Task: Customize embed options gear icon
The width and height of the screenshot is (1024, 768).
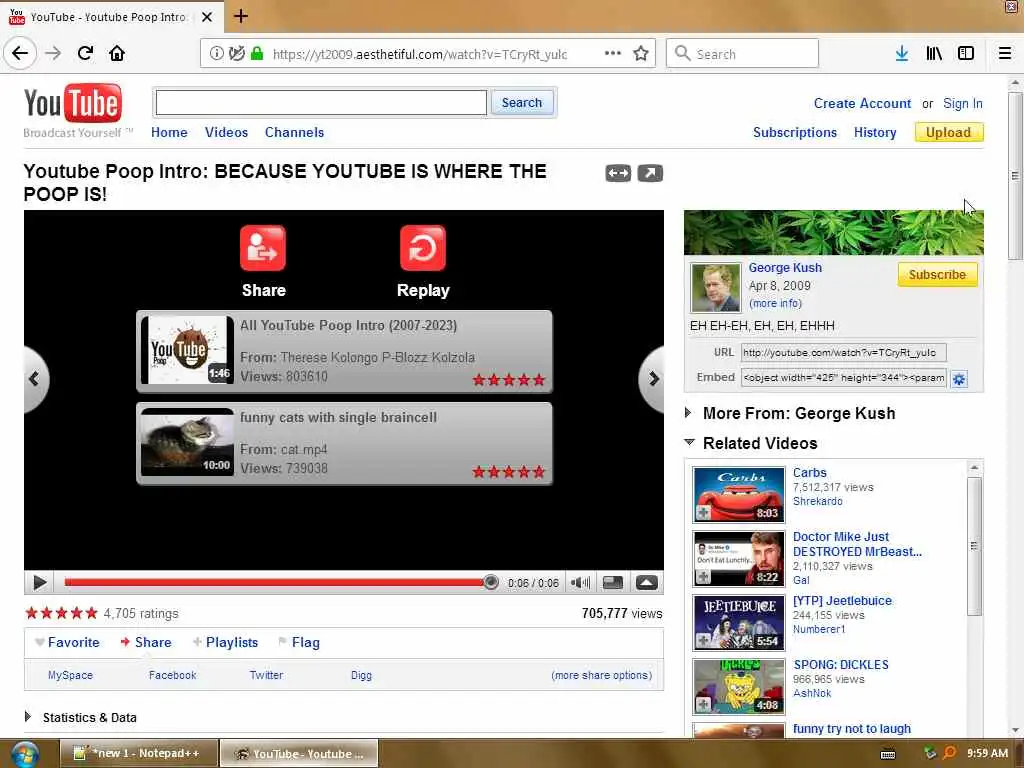Action: click(959, 379)
